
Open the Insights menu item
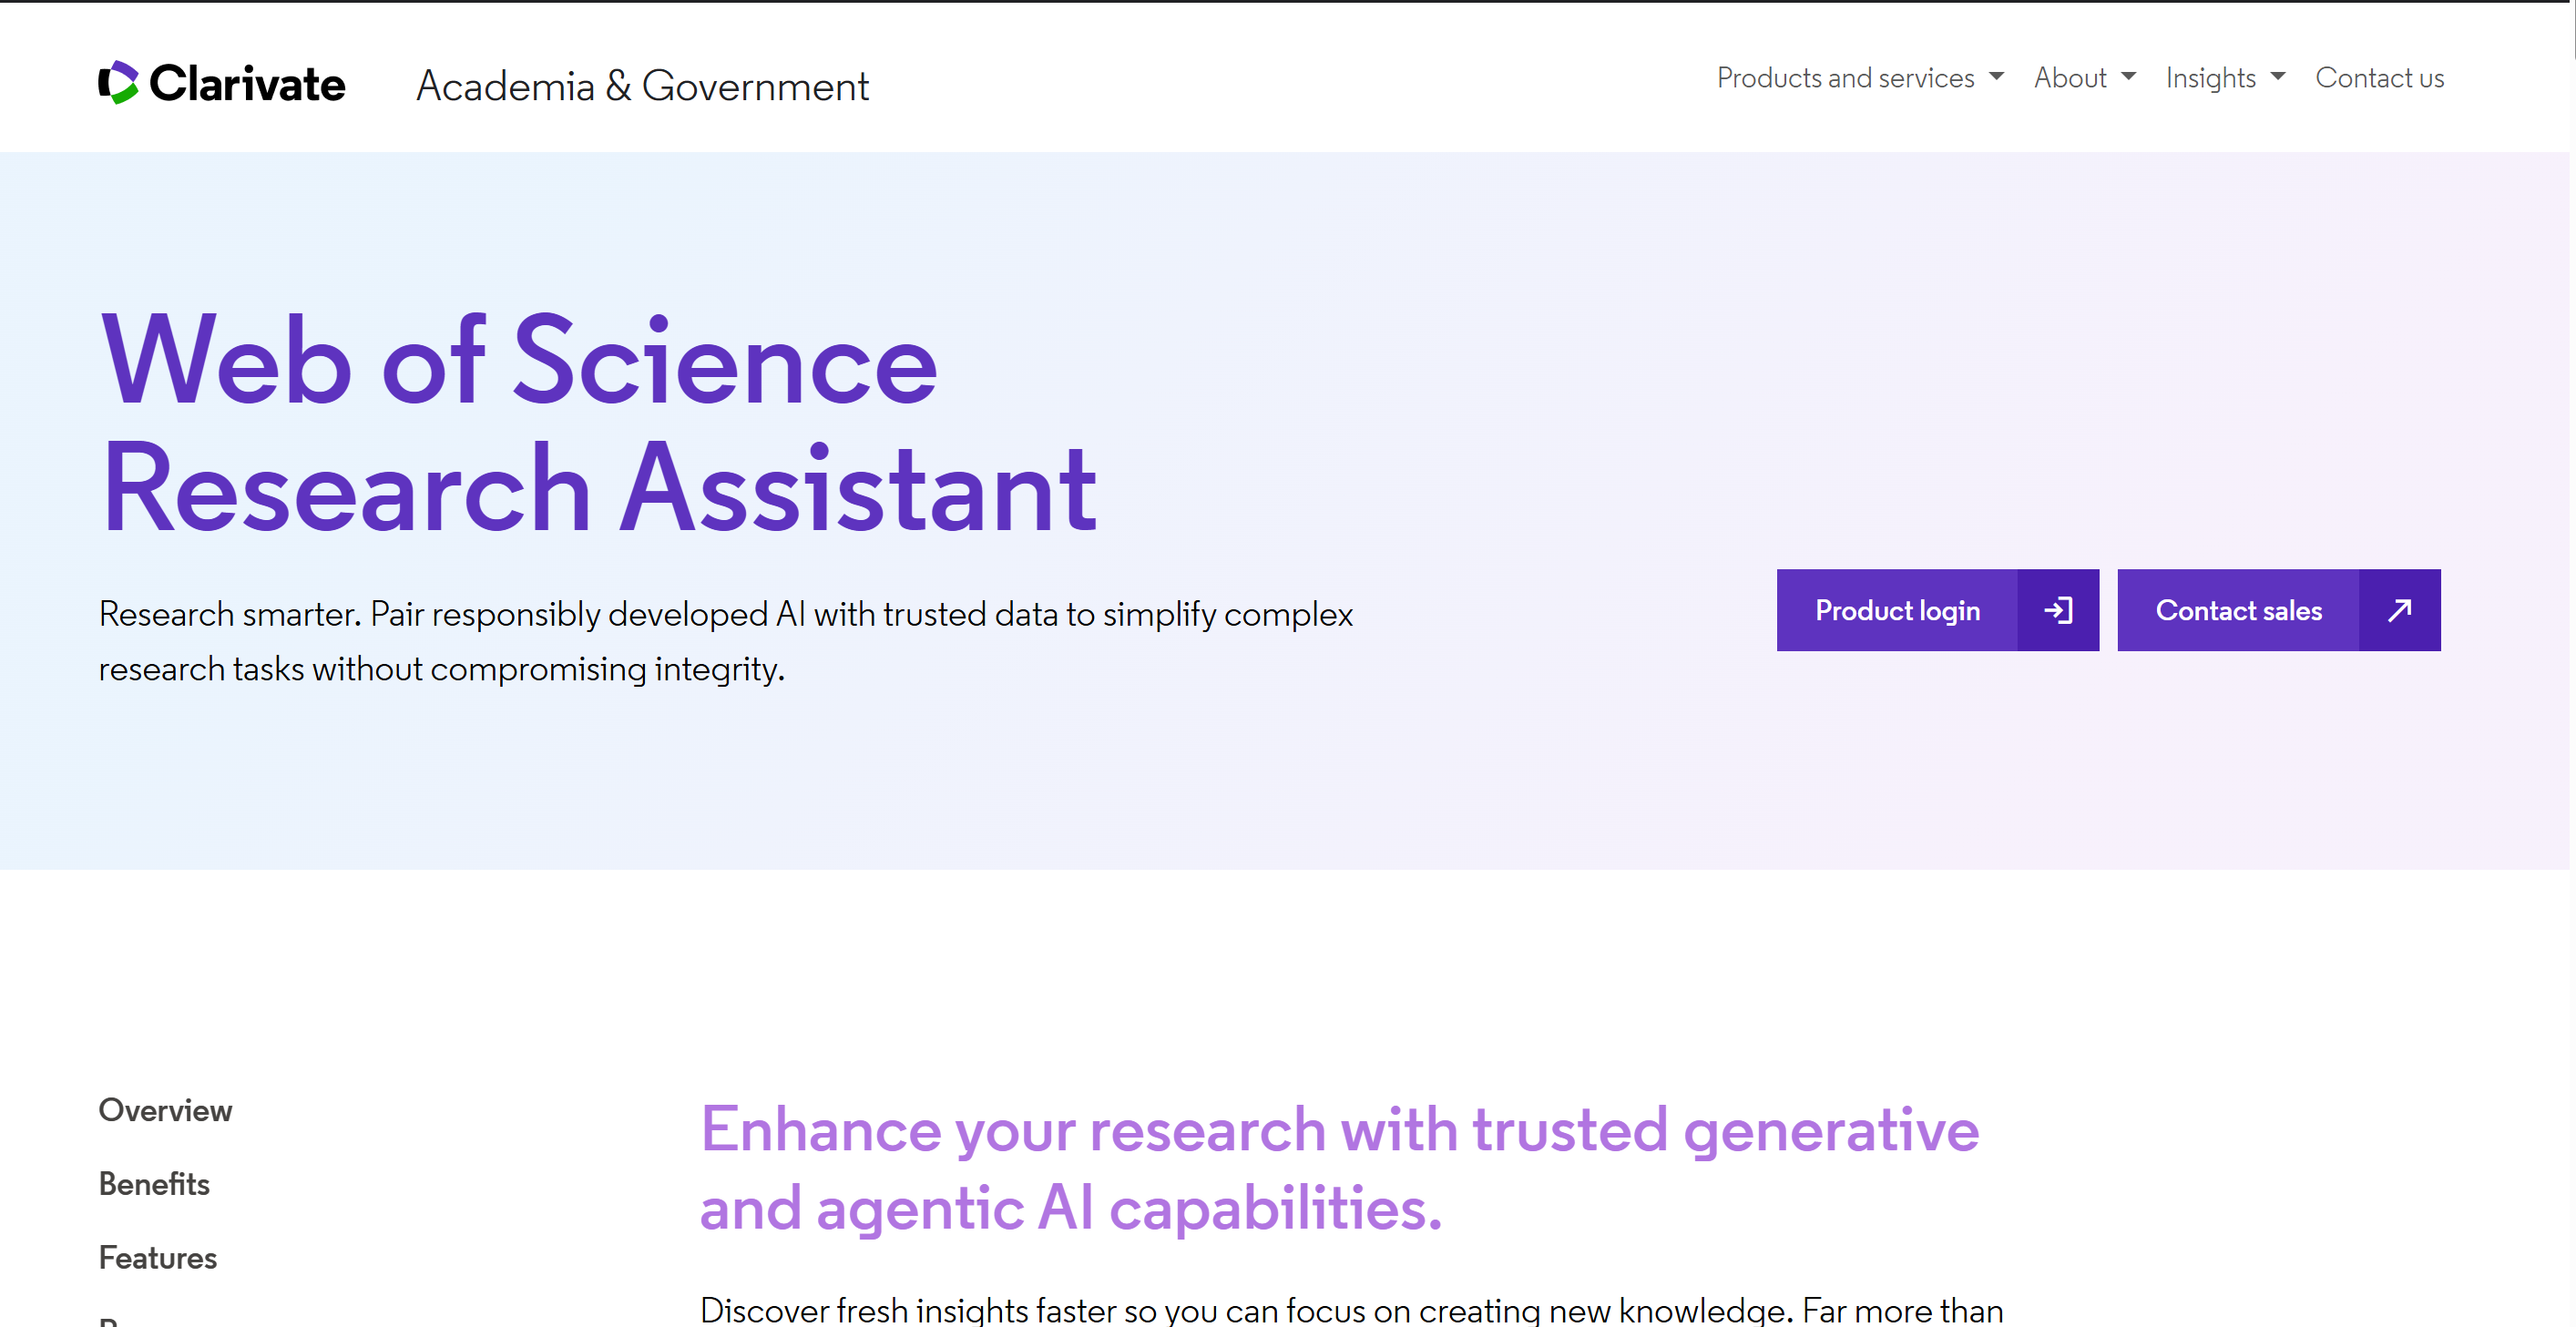pyautogui.click(x=2210, y=78)
